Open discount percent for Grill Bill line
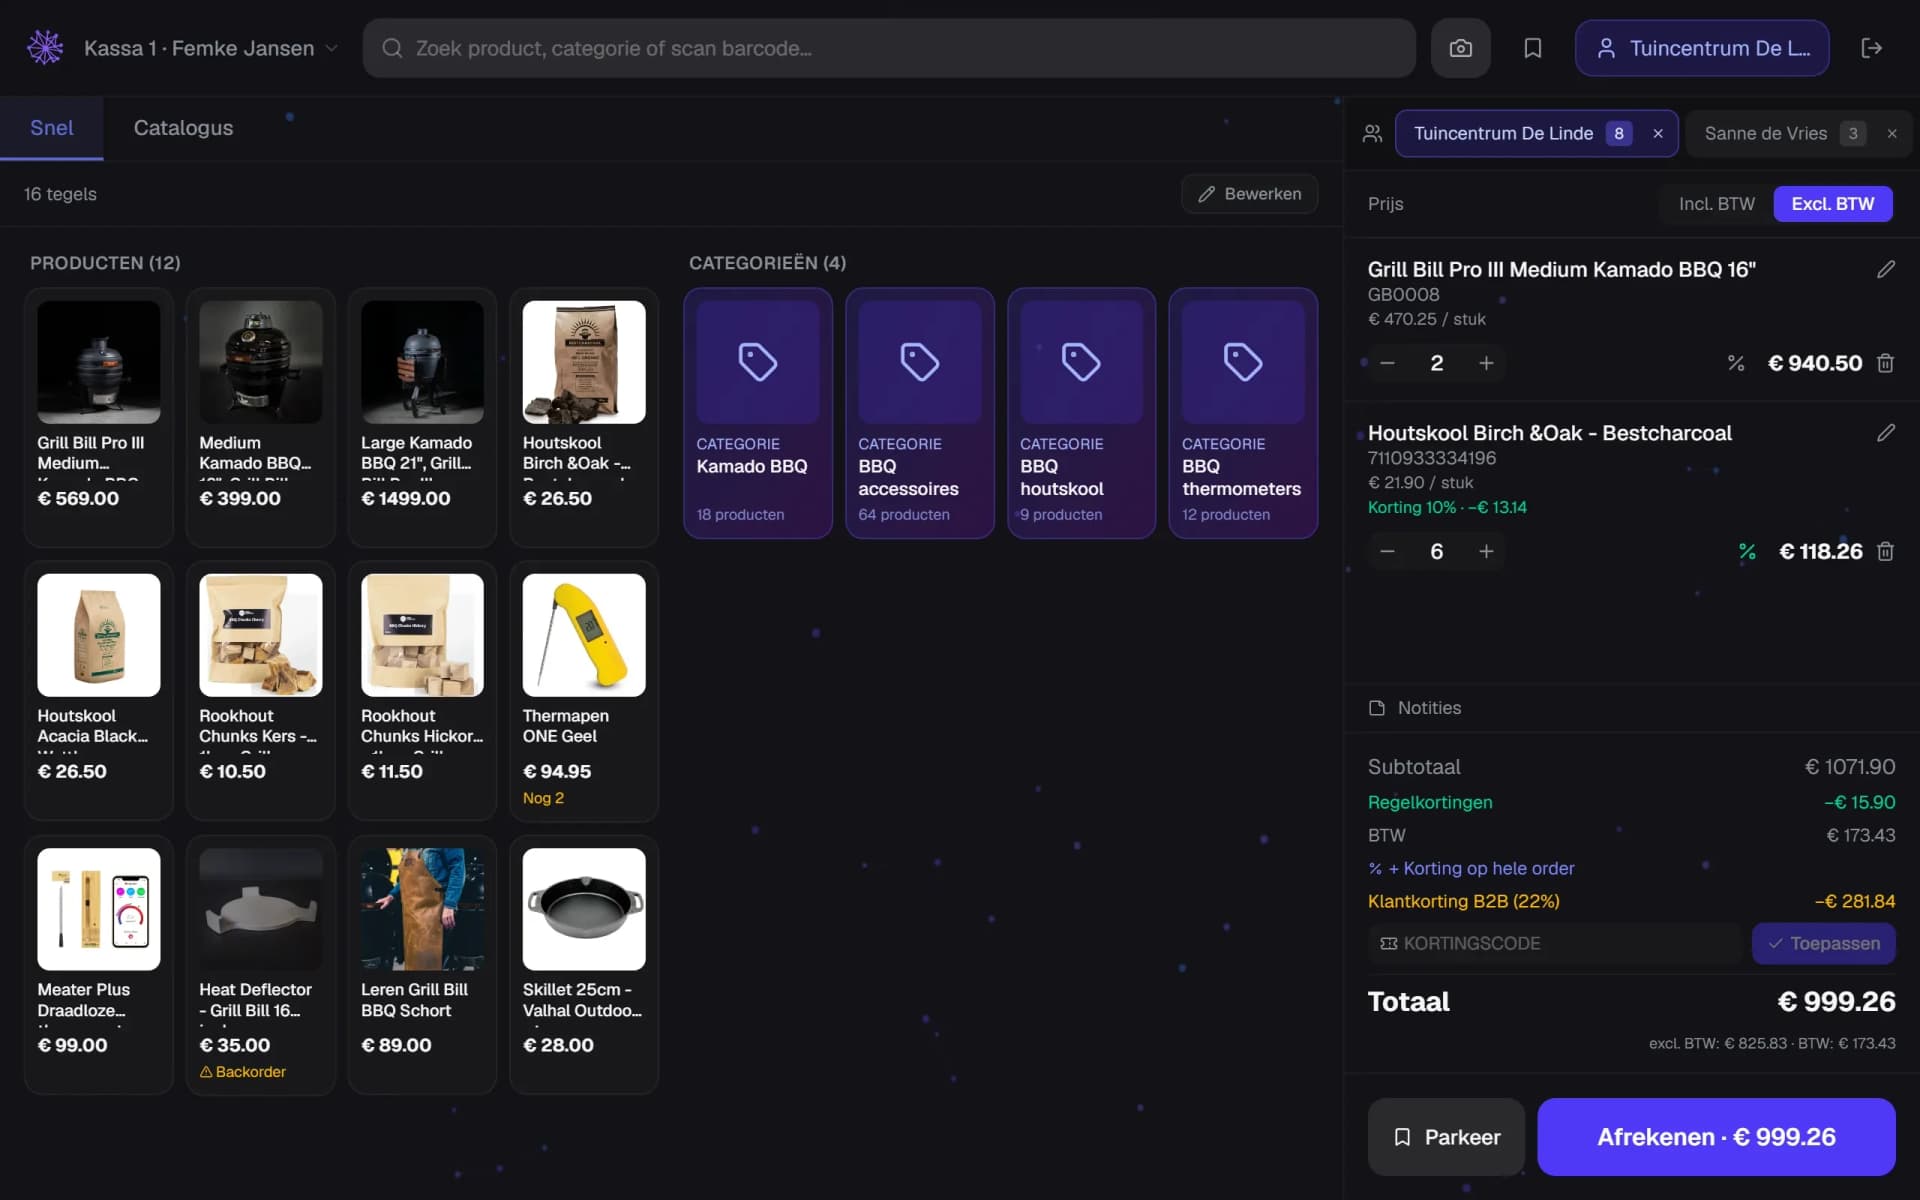 coord(1736,363)
